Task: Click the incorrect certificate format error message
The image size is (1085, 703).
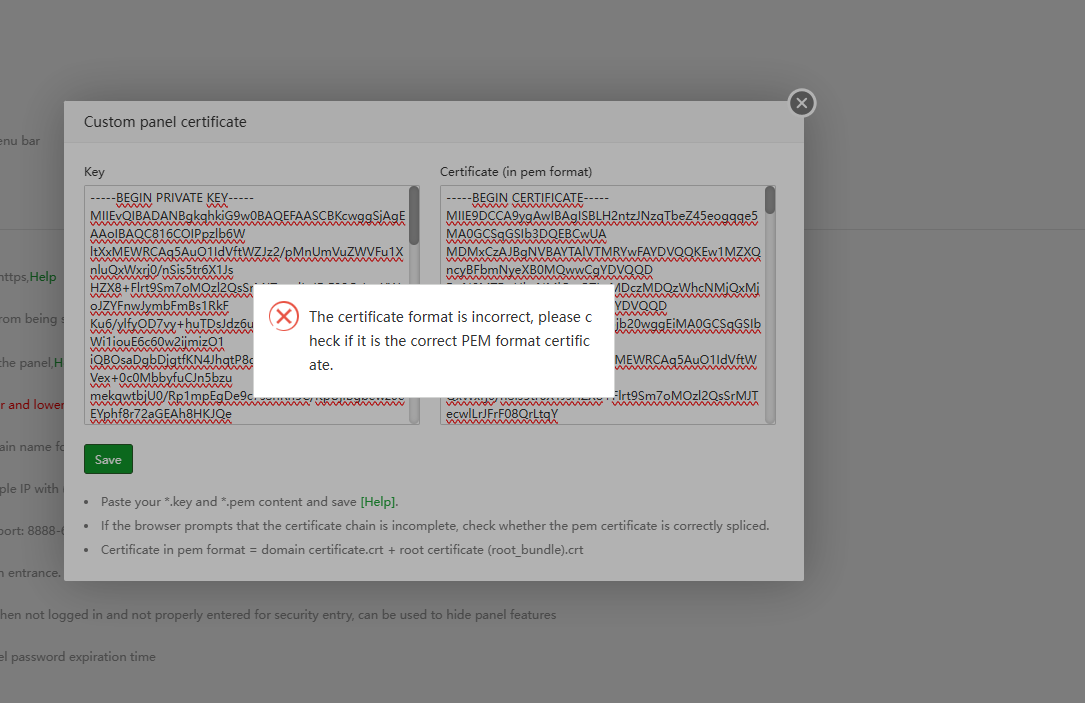Action: (x=450, y=340)
